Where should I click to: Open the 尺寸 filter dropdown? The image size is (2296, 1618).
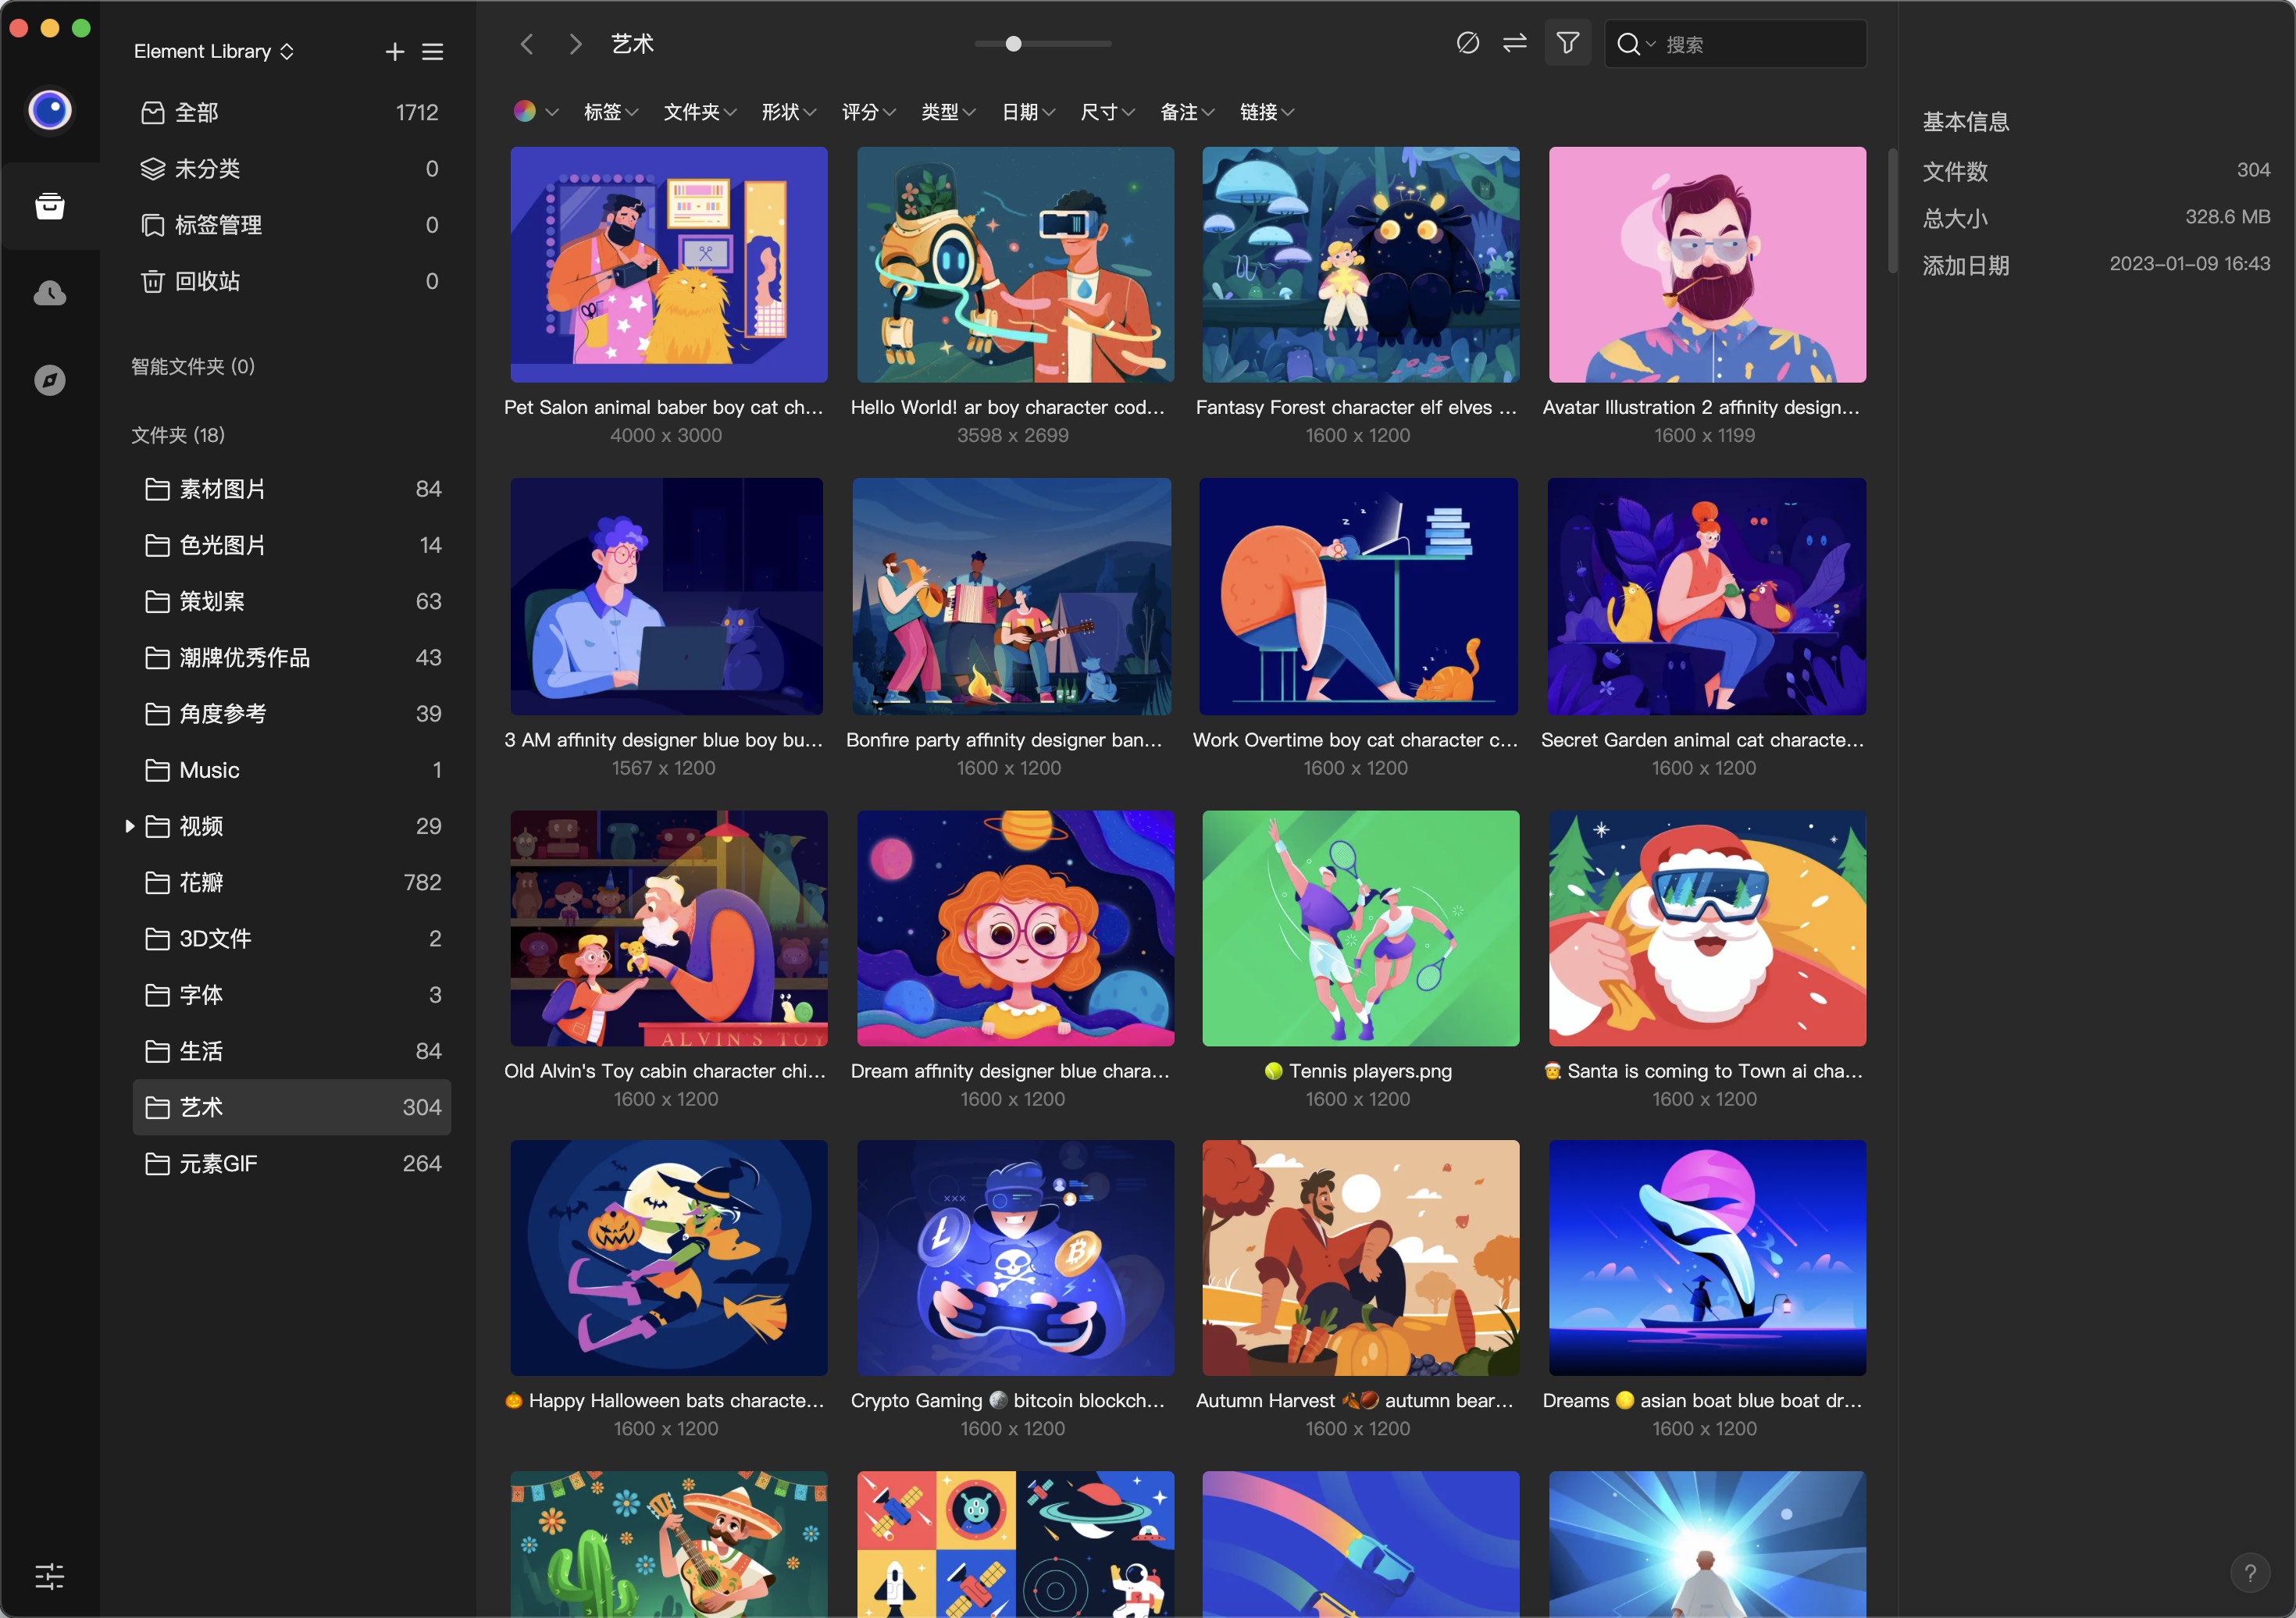tap(1107, 112)
